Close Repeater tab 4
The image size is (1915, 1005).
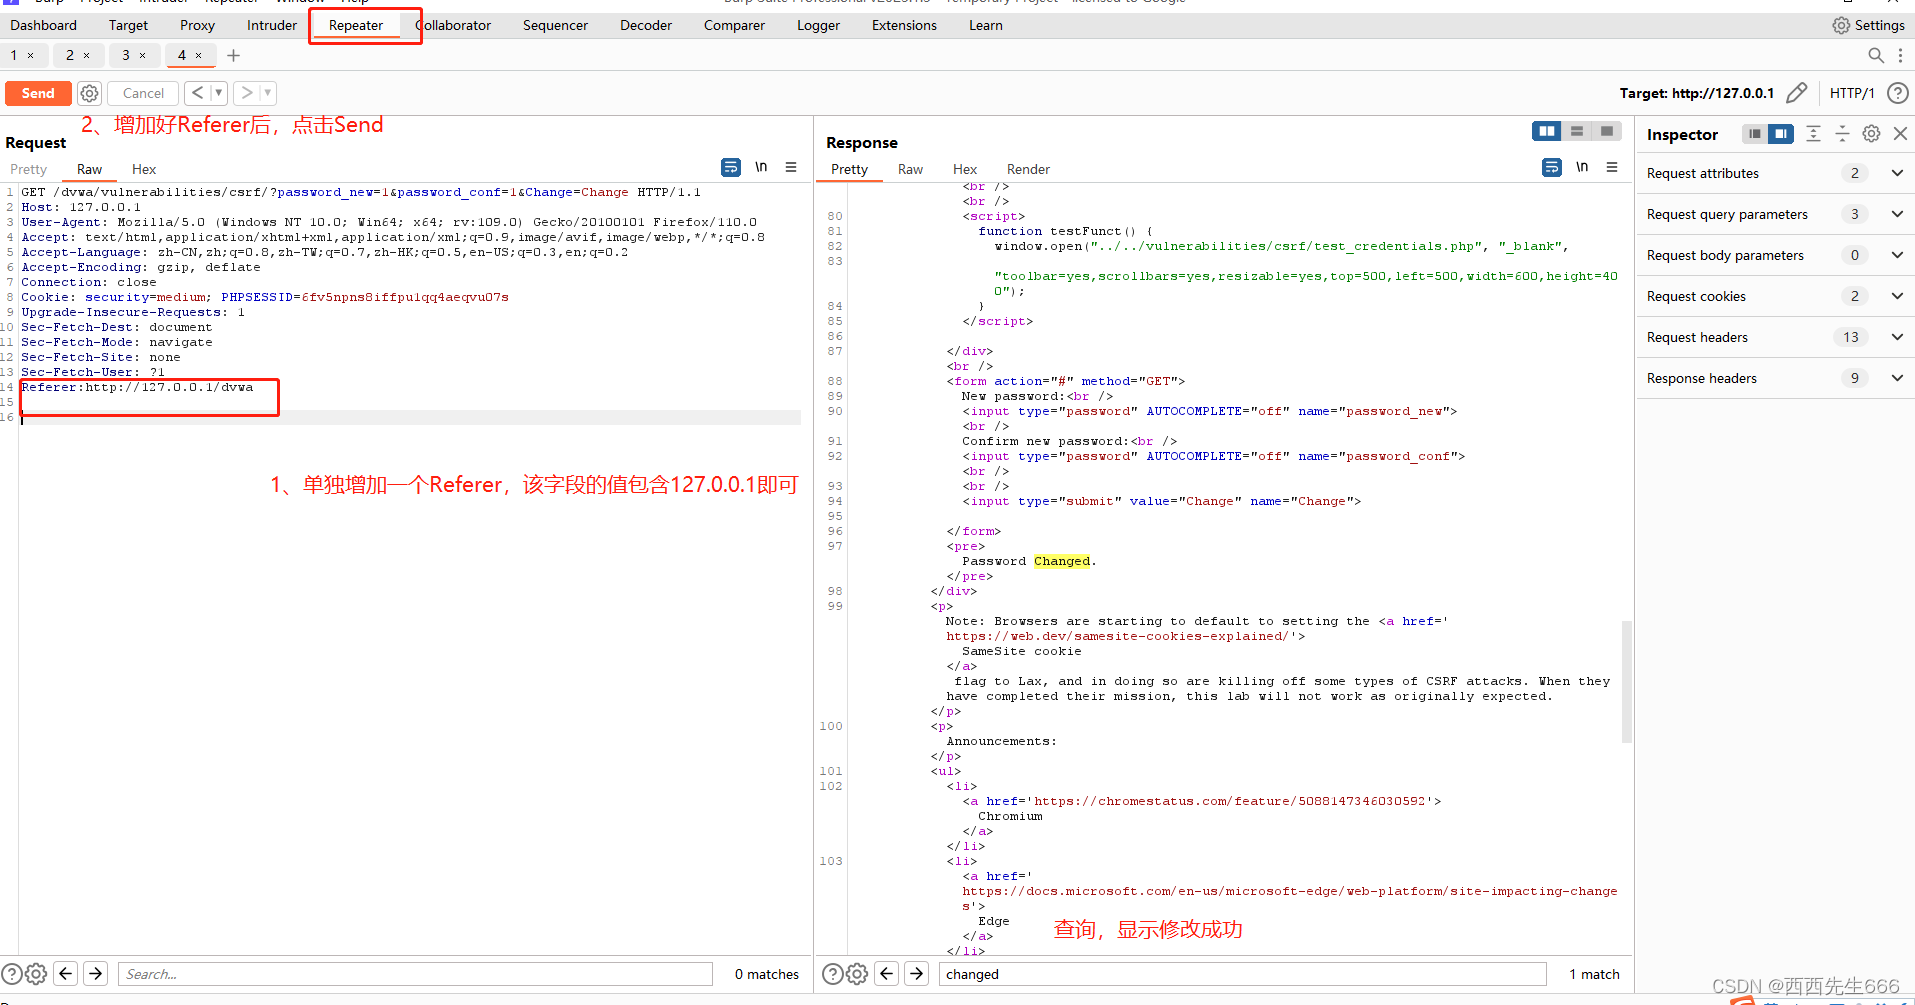[x=198, y=55]
